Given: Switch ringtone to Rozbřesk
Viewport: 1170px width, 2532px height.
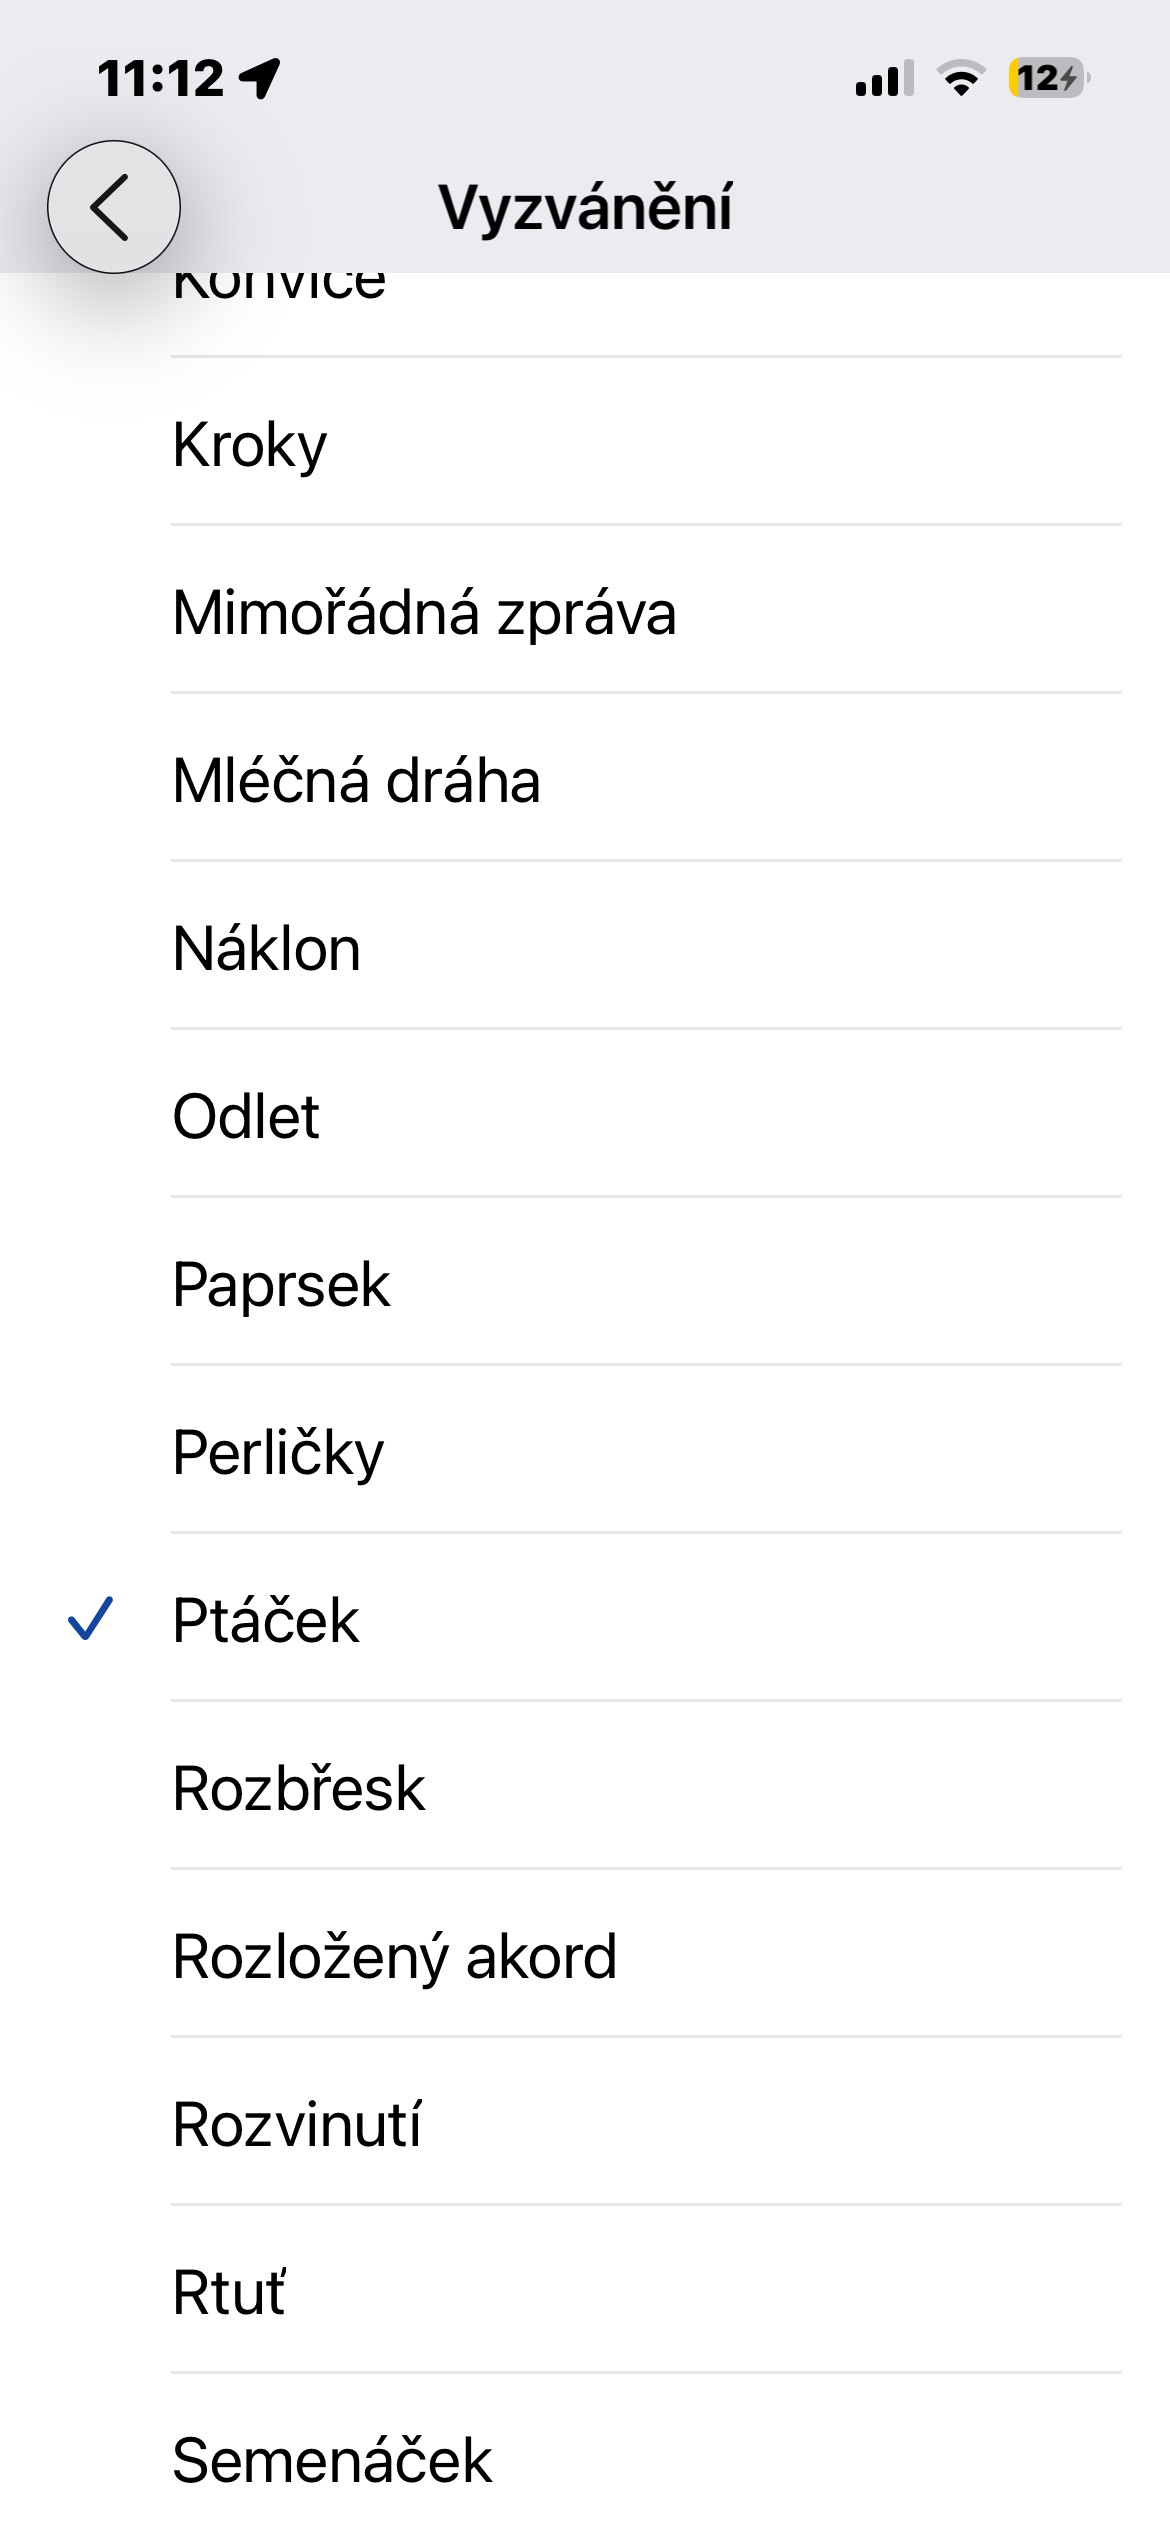Looking at the screenshot, I should click(x=299, y=1789).
